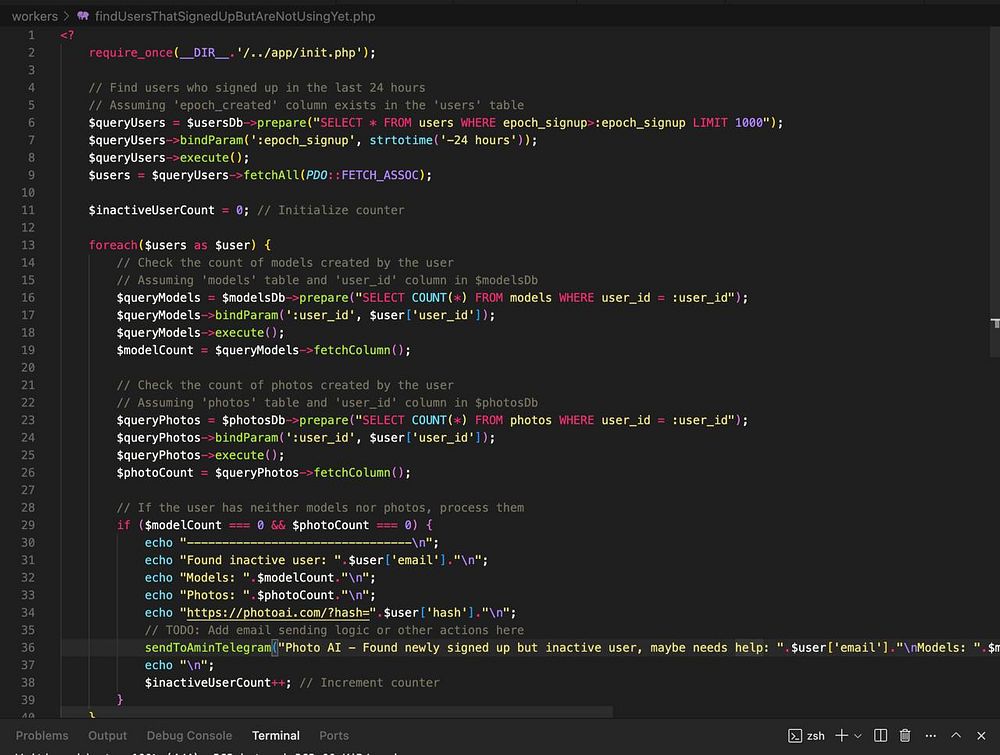The height and width of the screenshot is (755, 1000).
Task: Click the zsh terminal shell icon
Action: click(x=795, y=736)
